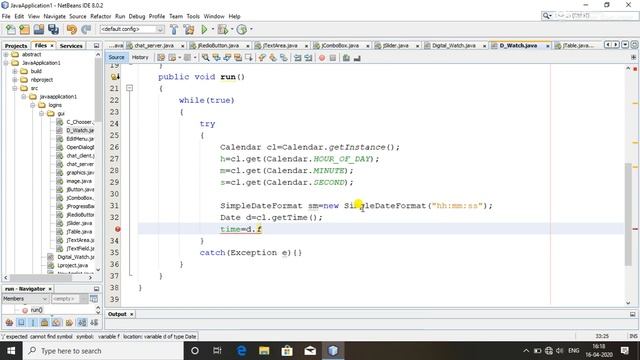Click the New Project toolbar icon
Image resolution: width=640 pixels, height=360 pixels.
[24, 29]
